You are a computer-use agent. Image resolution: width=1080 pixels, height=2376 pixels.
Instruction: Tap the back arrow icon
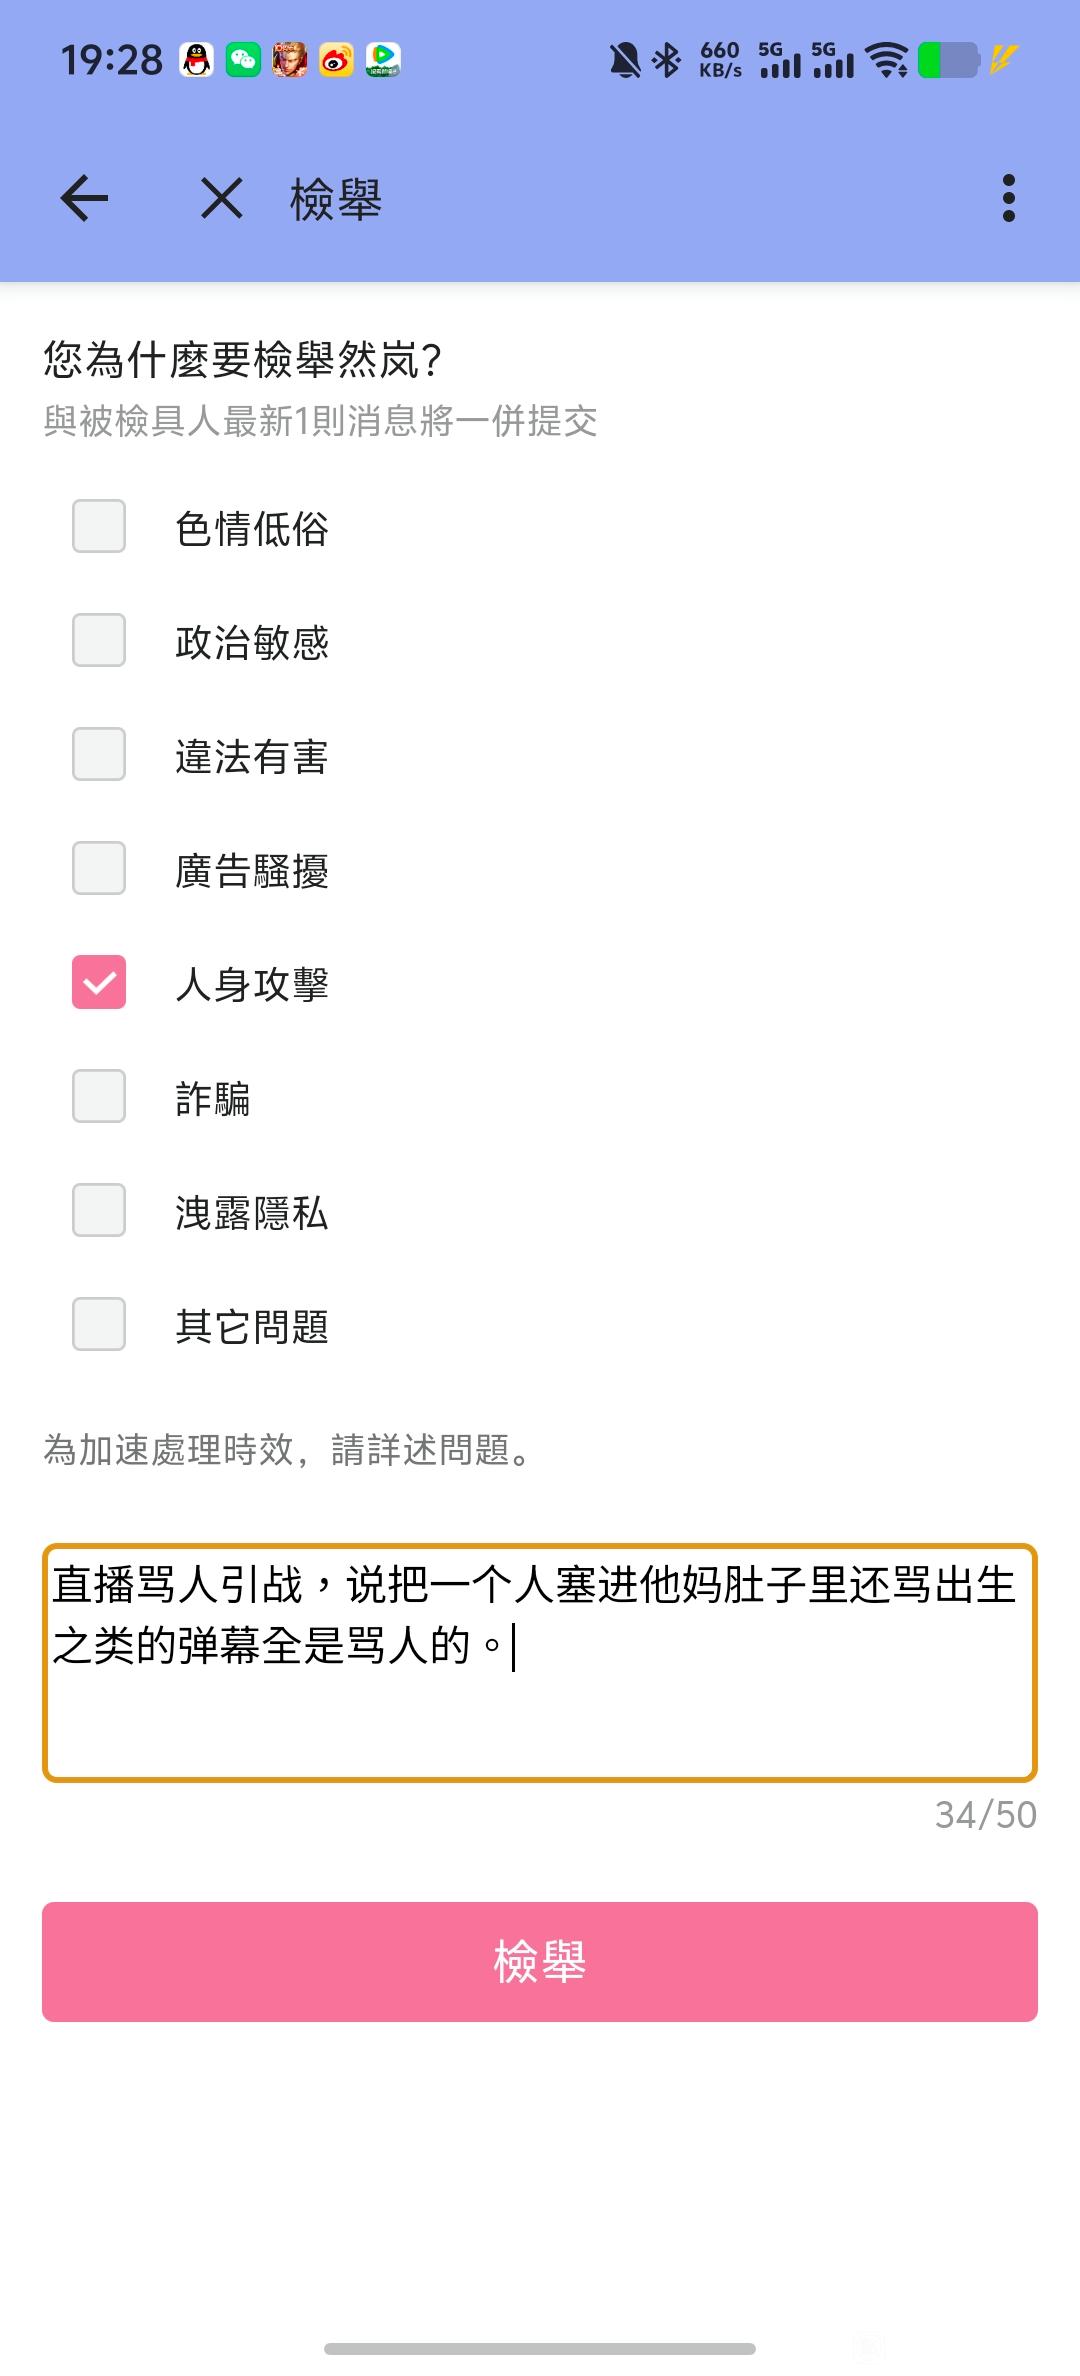[85, 198]
